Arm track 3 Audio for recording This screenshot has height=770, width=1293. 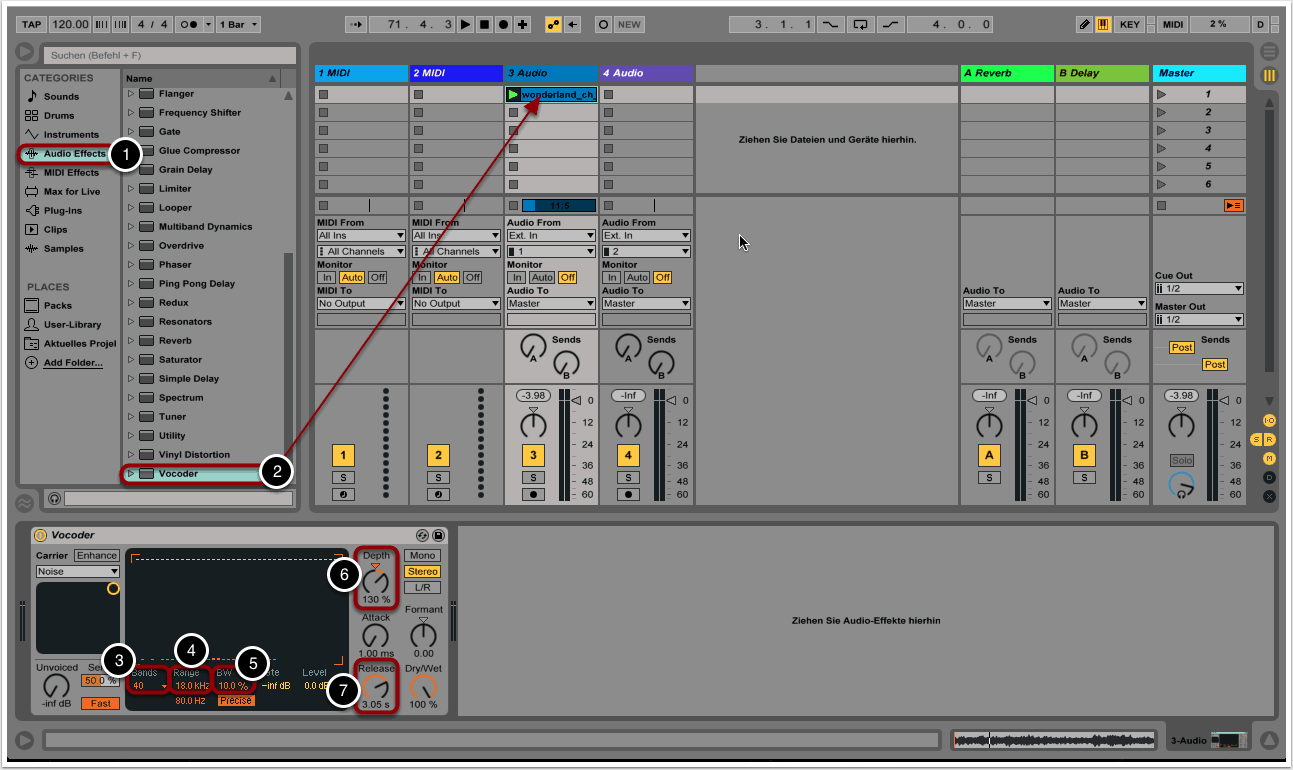(x=533, y=494)
